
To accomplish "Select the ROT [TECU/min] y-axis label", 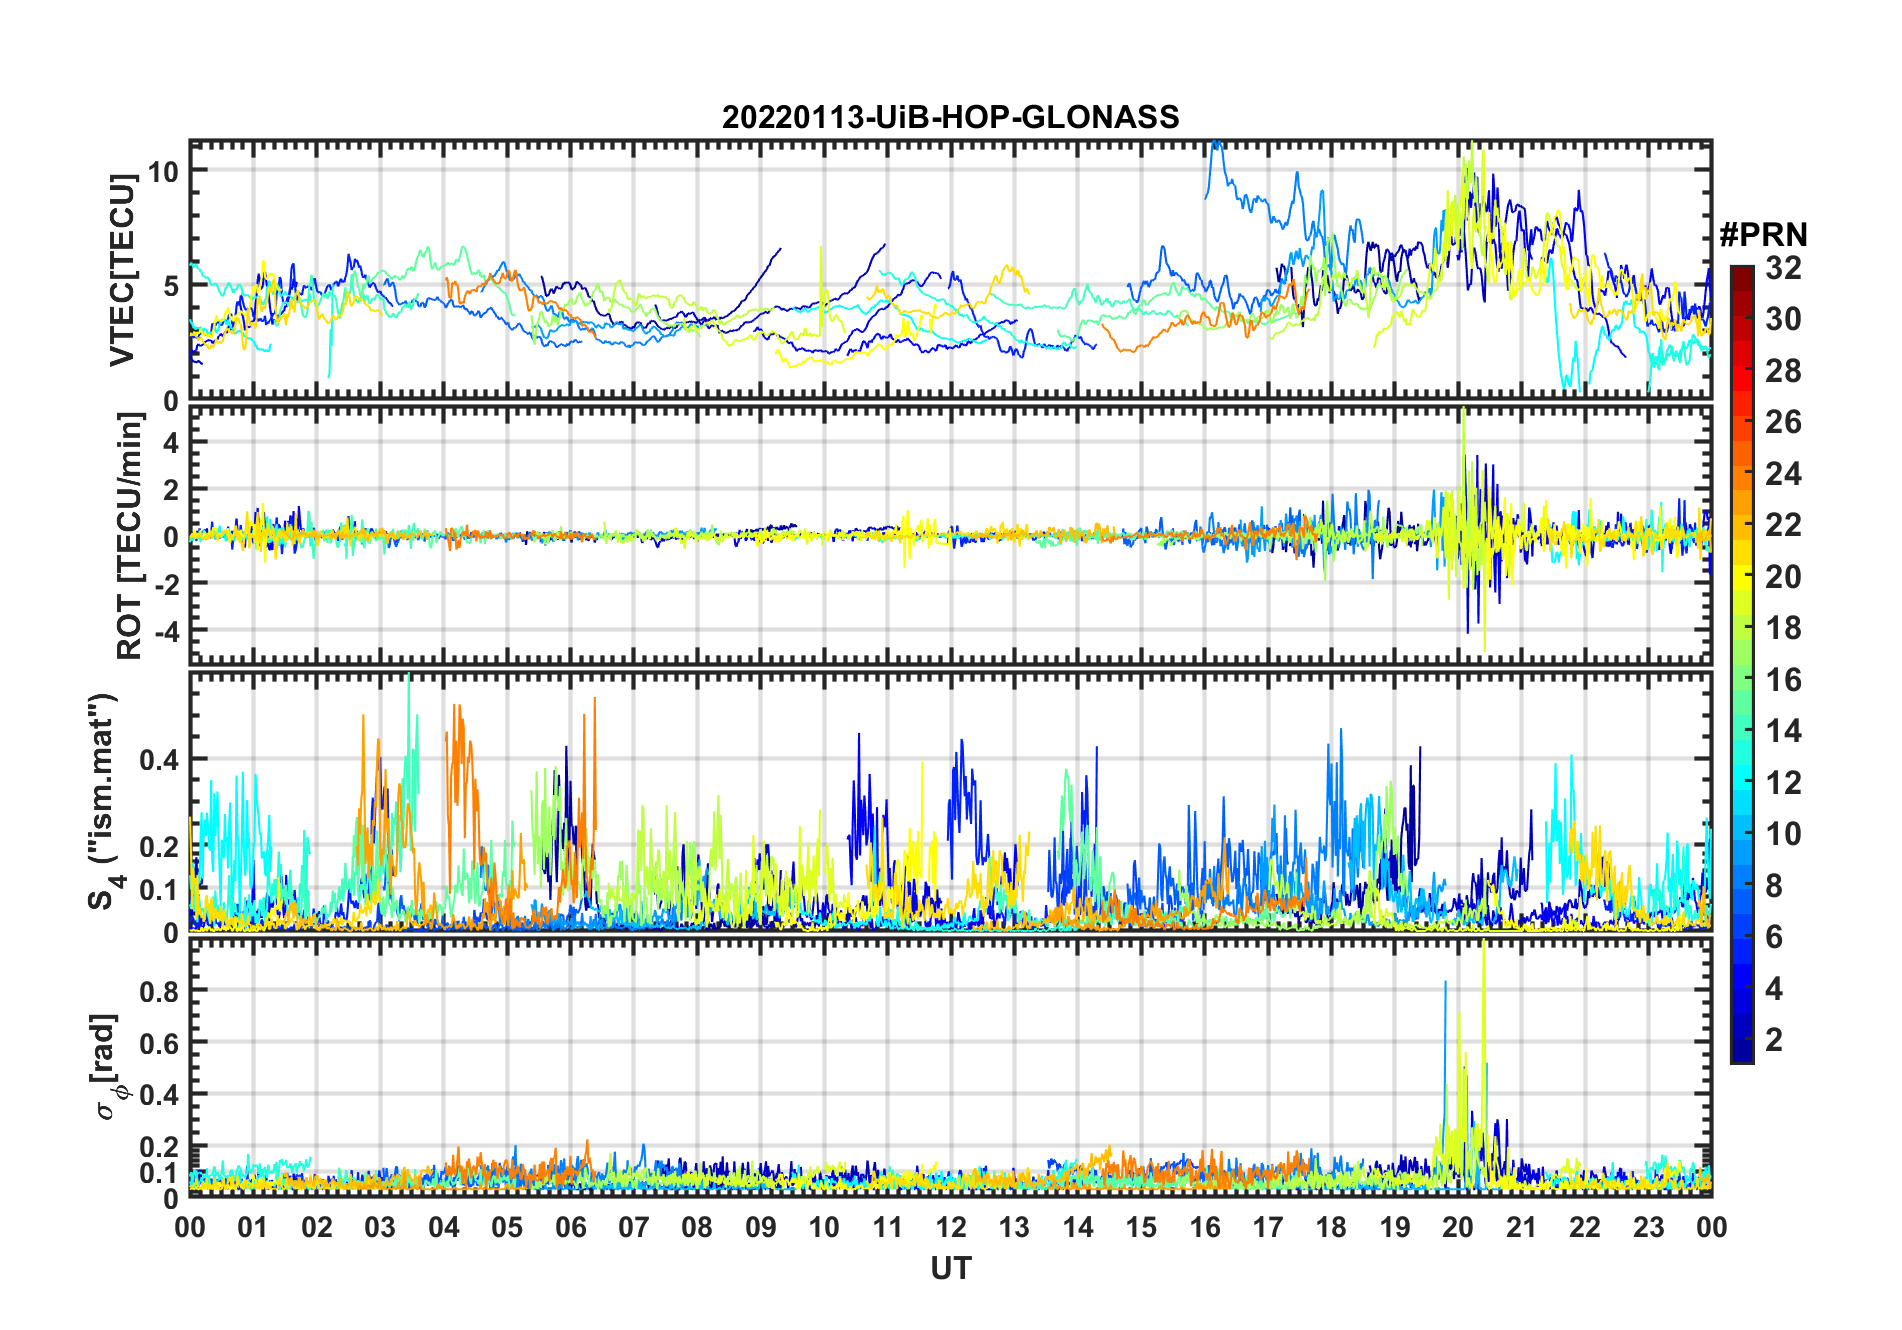I will pyautogui.click(x=130, y=536).
